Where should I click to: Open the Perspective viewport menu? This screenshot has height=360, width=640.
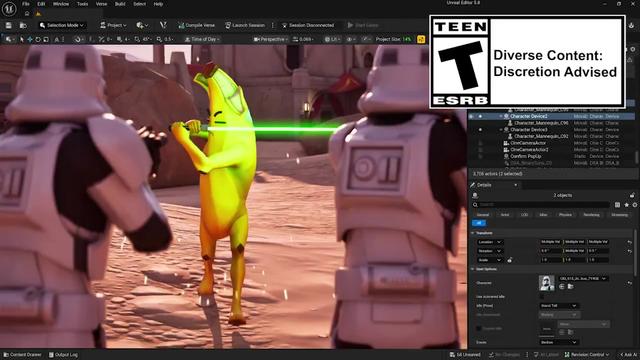coord(270,39)
